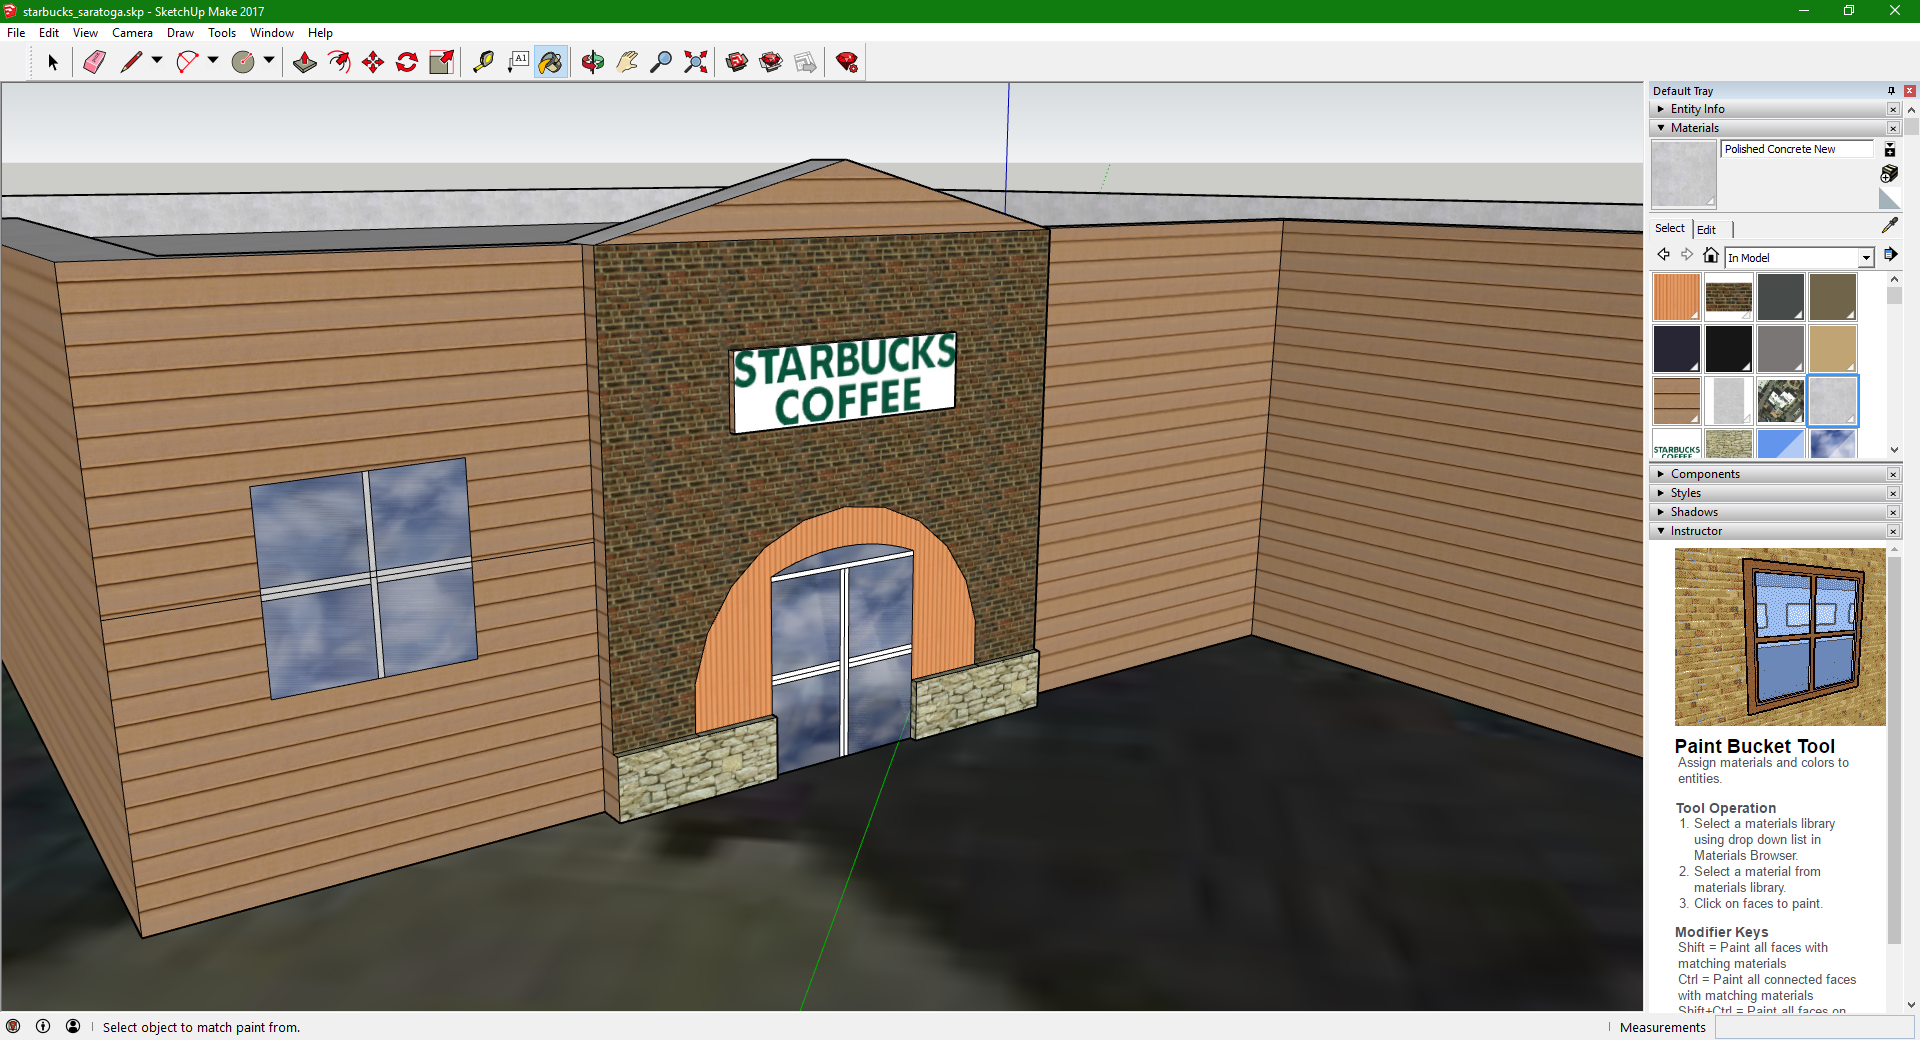Open the Arc tool dropdown arrow
1920x1040 pixels.
[213, 61]
